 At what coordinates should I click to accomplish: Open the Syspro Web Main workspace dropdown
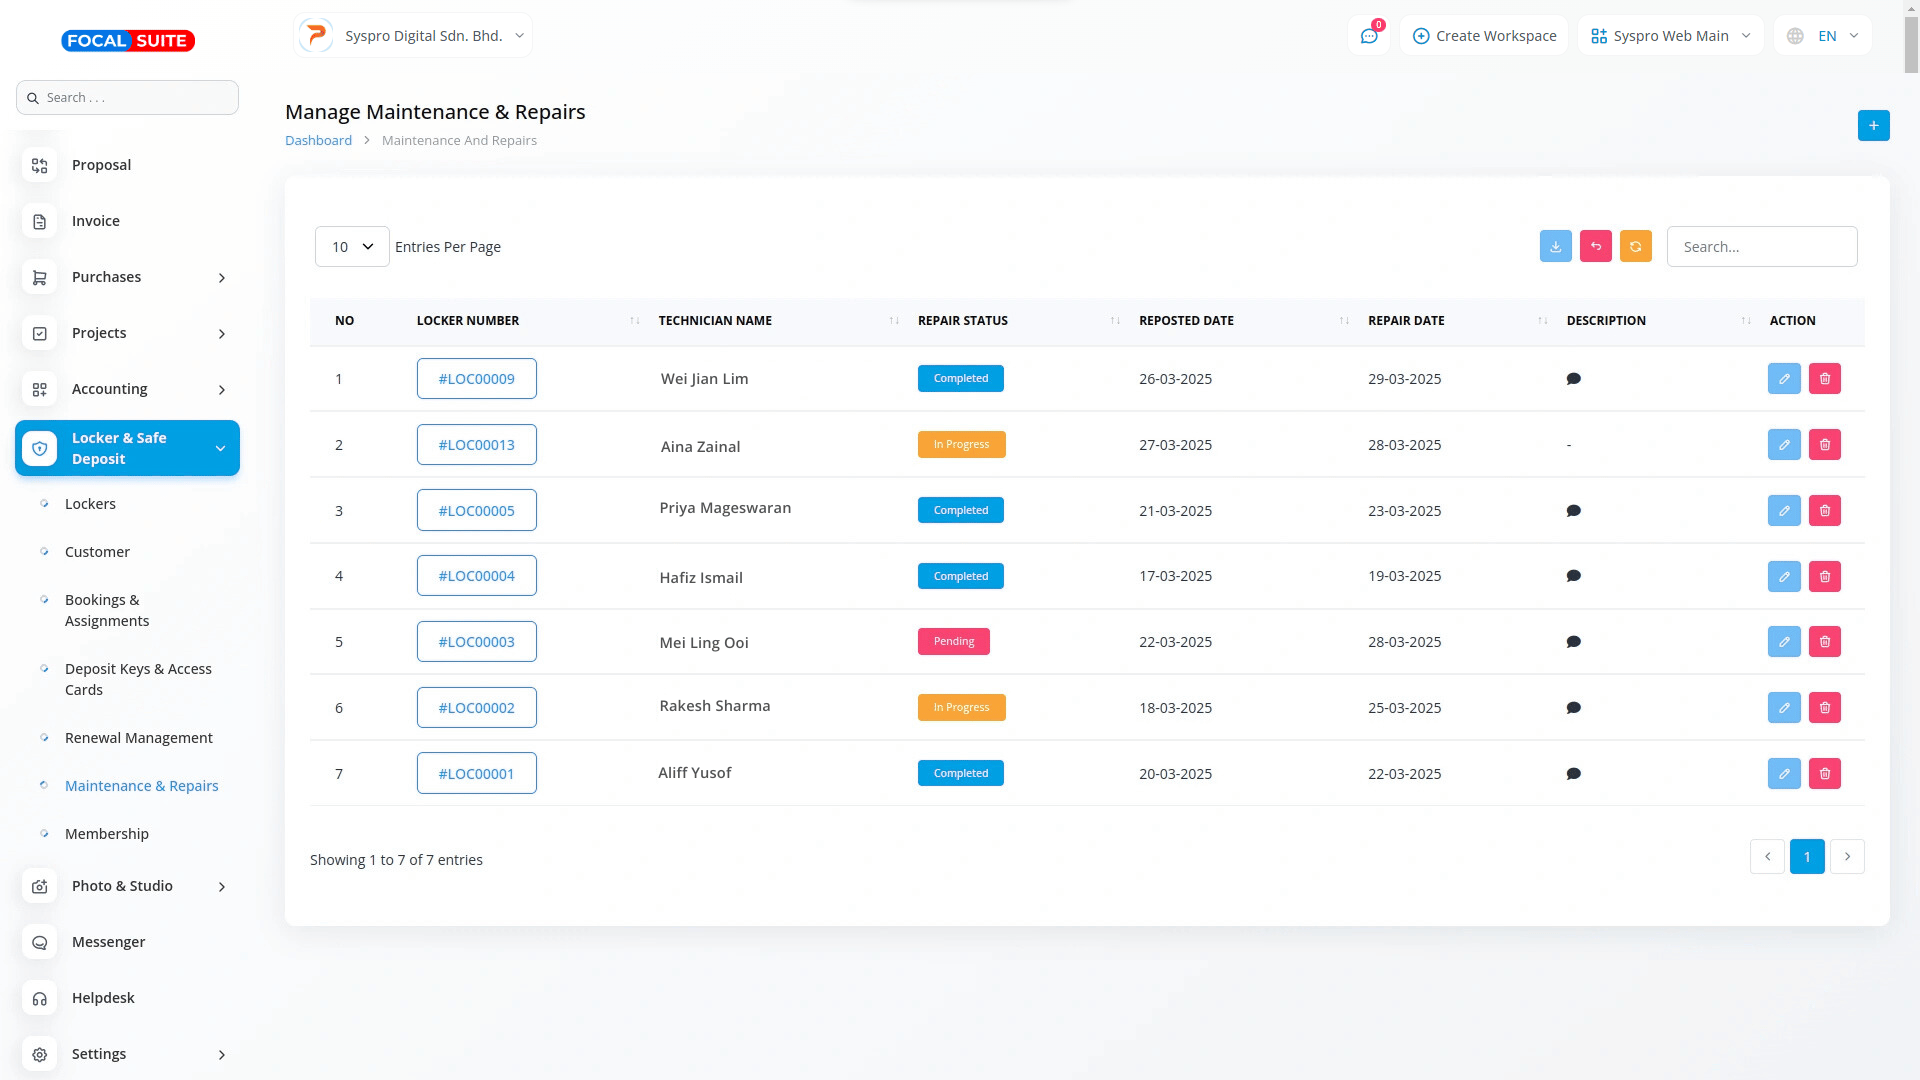[x=1670, y=36]
